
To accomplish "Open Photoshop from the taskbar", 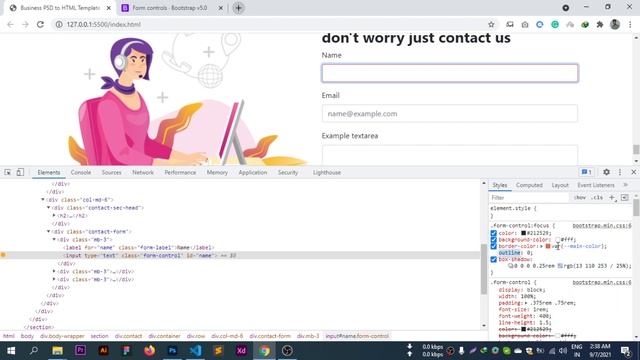I will 172,351.
